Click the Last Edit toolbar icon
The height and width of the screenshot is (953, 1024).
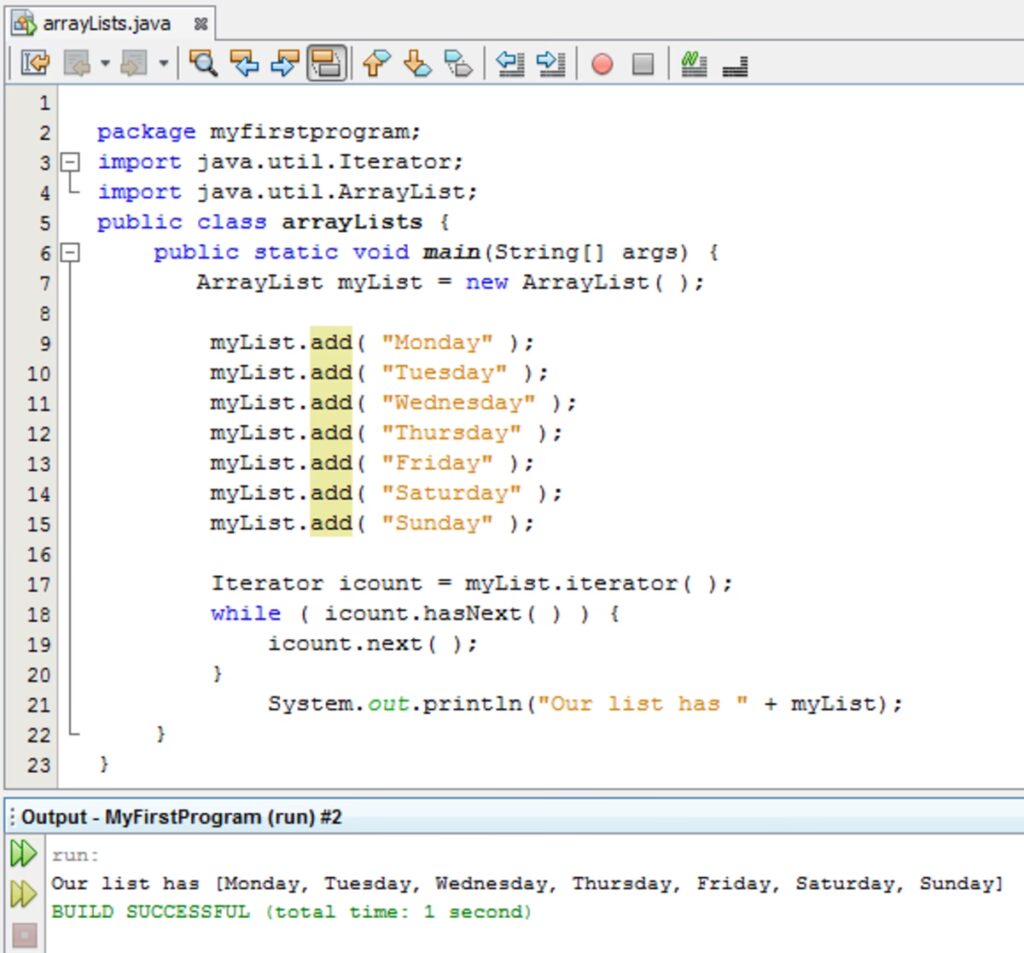click(35, 65)
